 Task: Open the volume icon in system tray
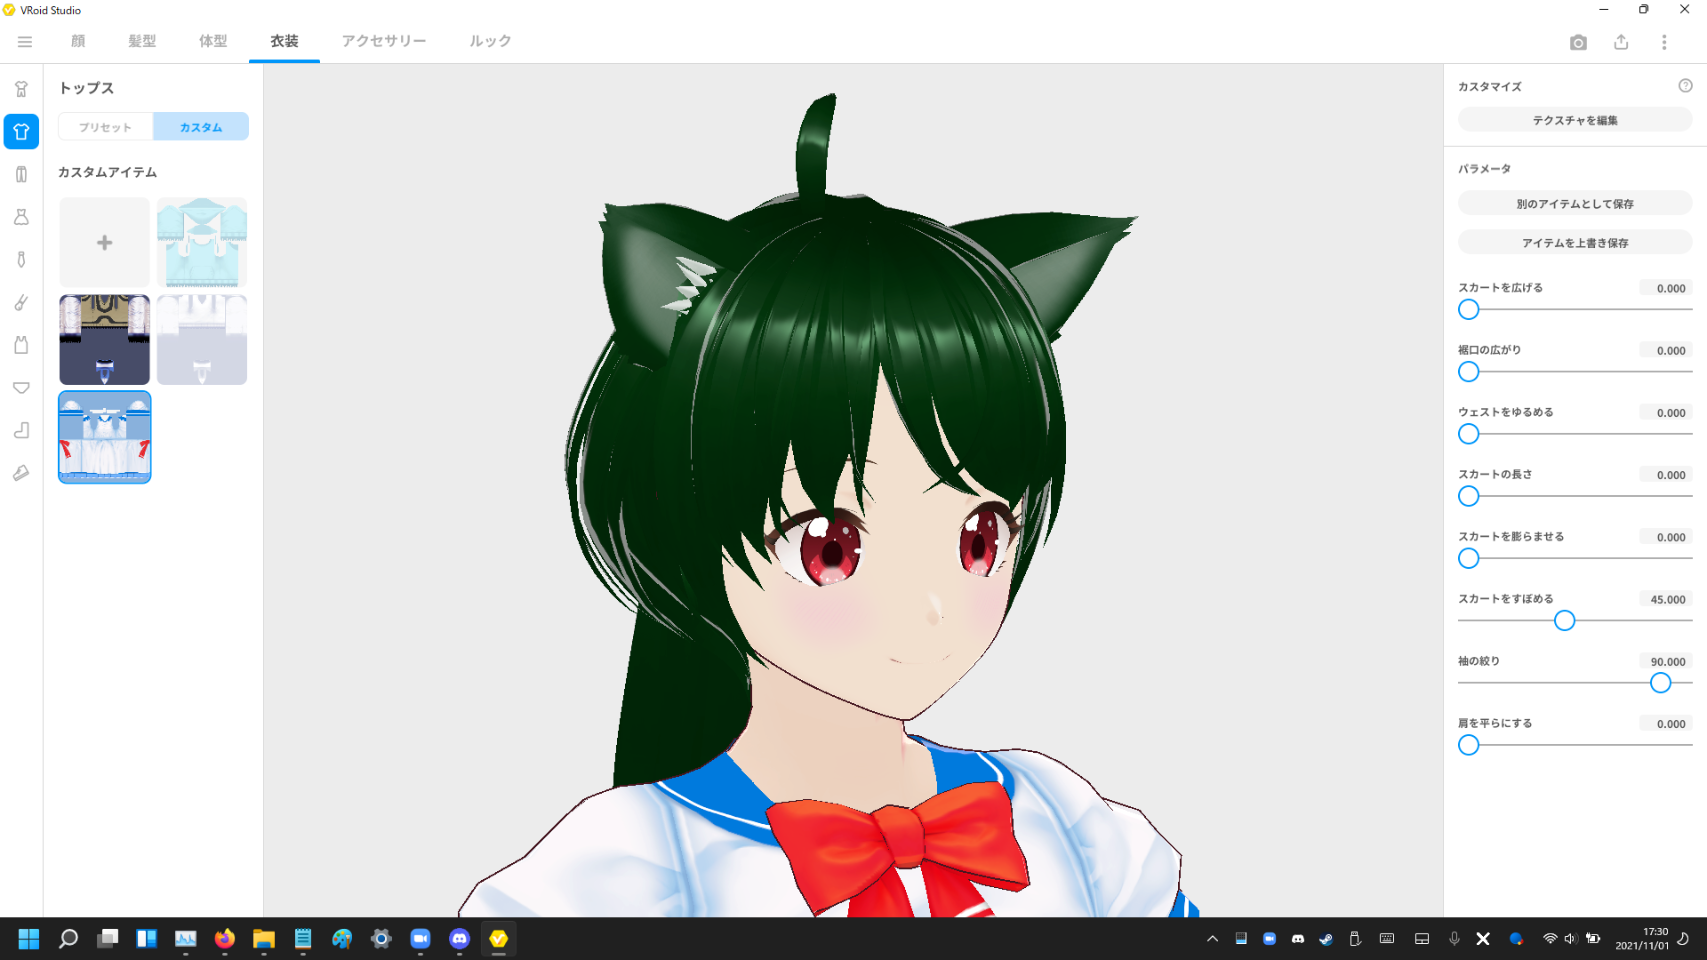point(1570,939)
